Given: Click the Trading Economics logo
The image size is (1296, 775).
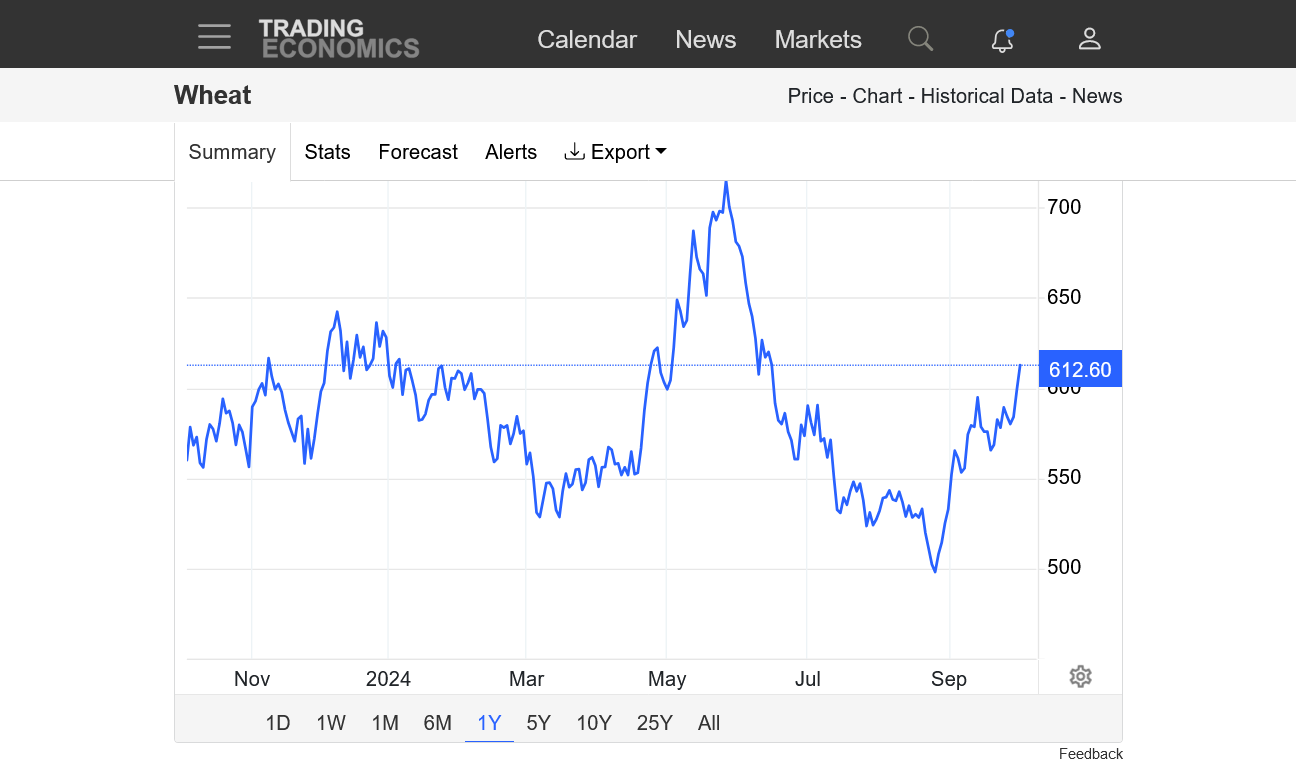Looking at the screenshot, I should pos(339,39).
